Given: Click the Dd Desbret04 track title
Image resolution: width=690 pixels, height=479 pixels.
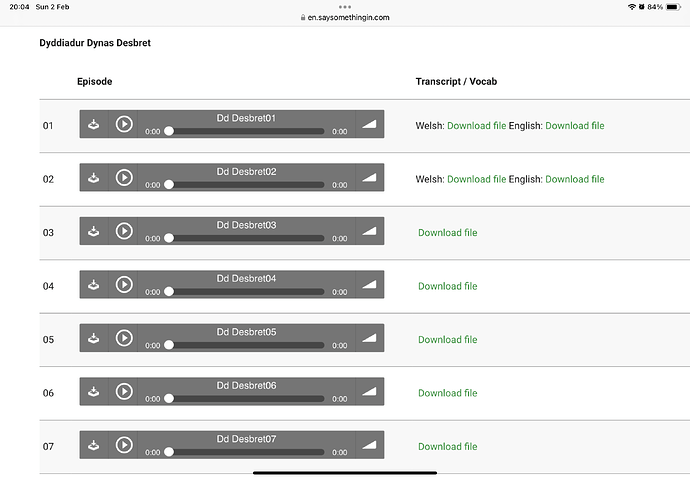Looking at the screenshot, I should (x=246, y=278).
